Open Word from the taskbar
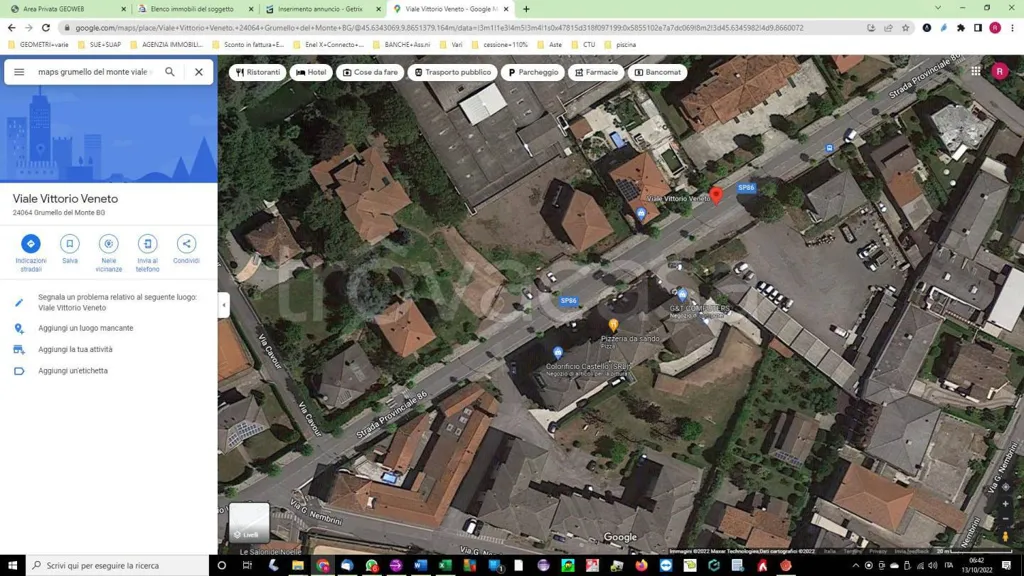This screenshot has width=1024, height=576. tap(420, 566)
